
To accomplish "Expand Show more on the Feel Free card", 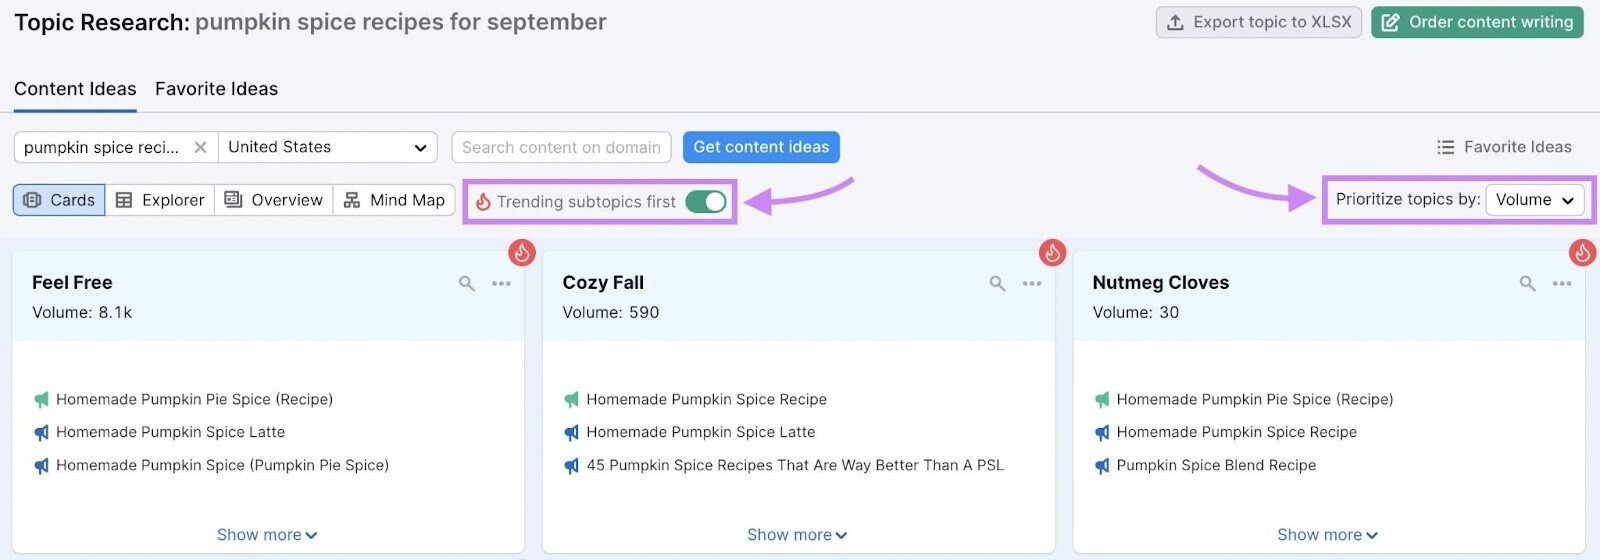I will click(267, 535).
